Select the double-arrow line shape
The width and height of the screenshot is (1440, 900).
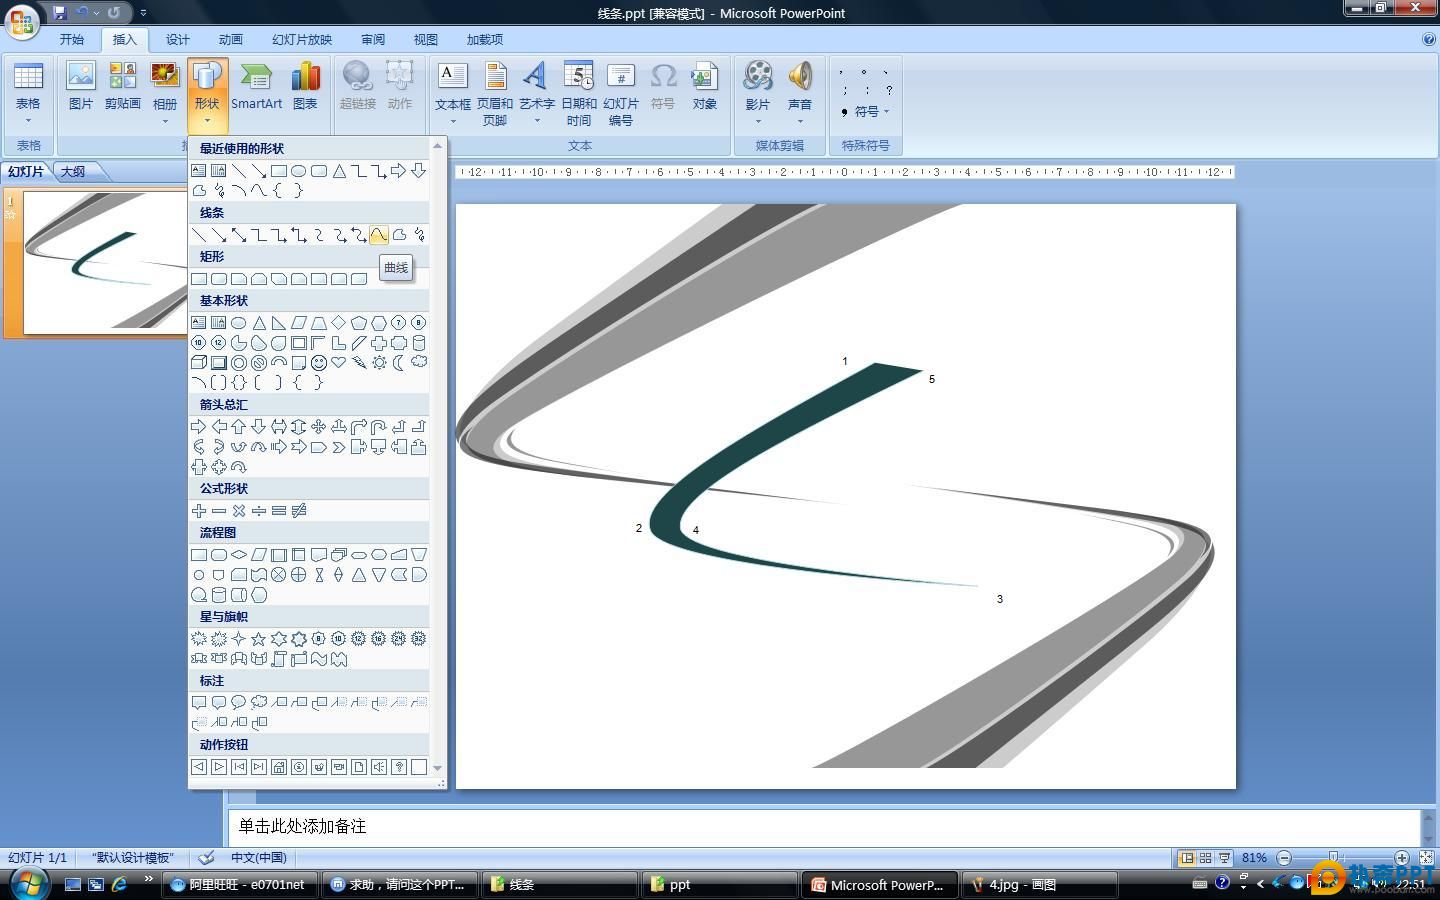coord(238,235)
